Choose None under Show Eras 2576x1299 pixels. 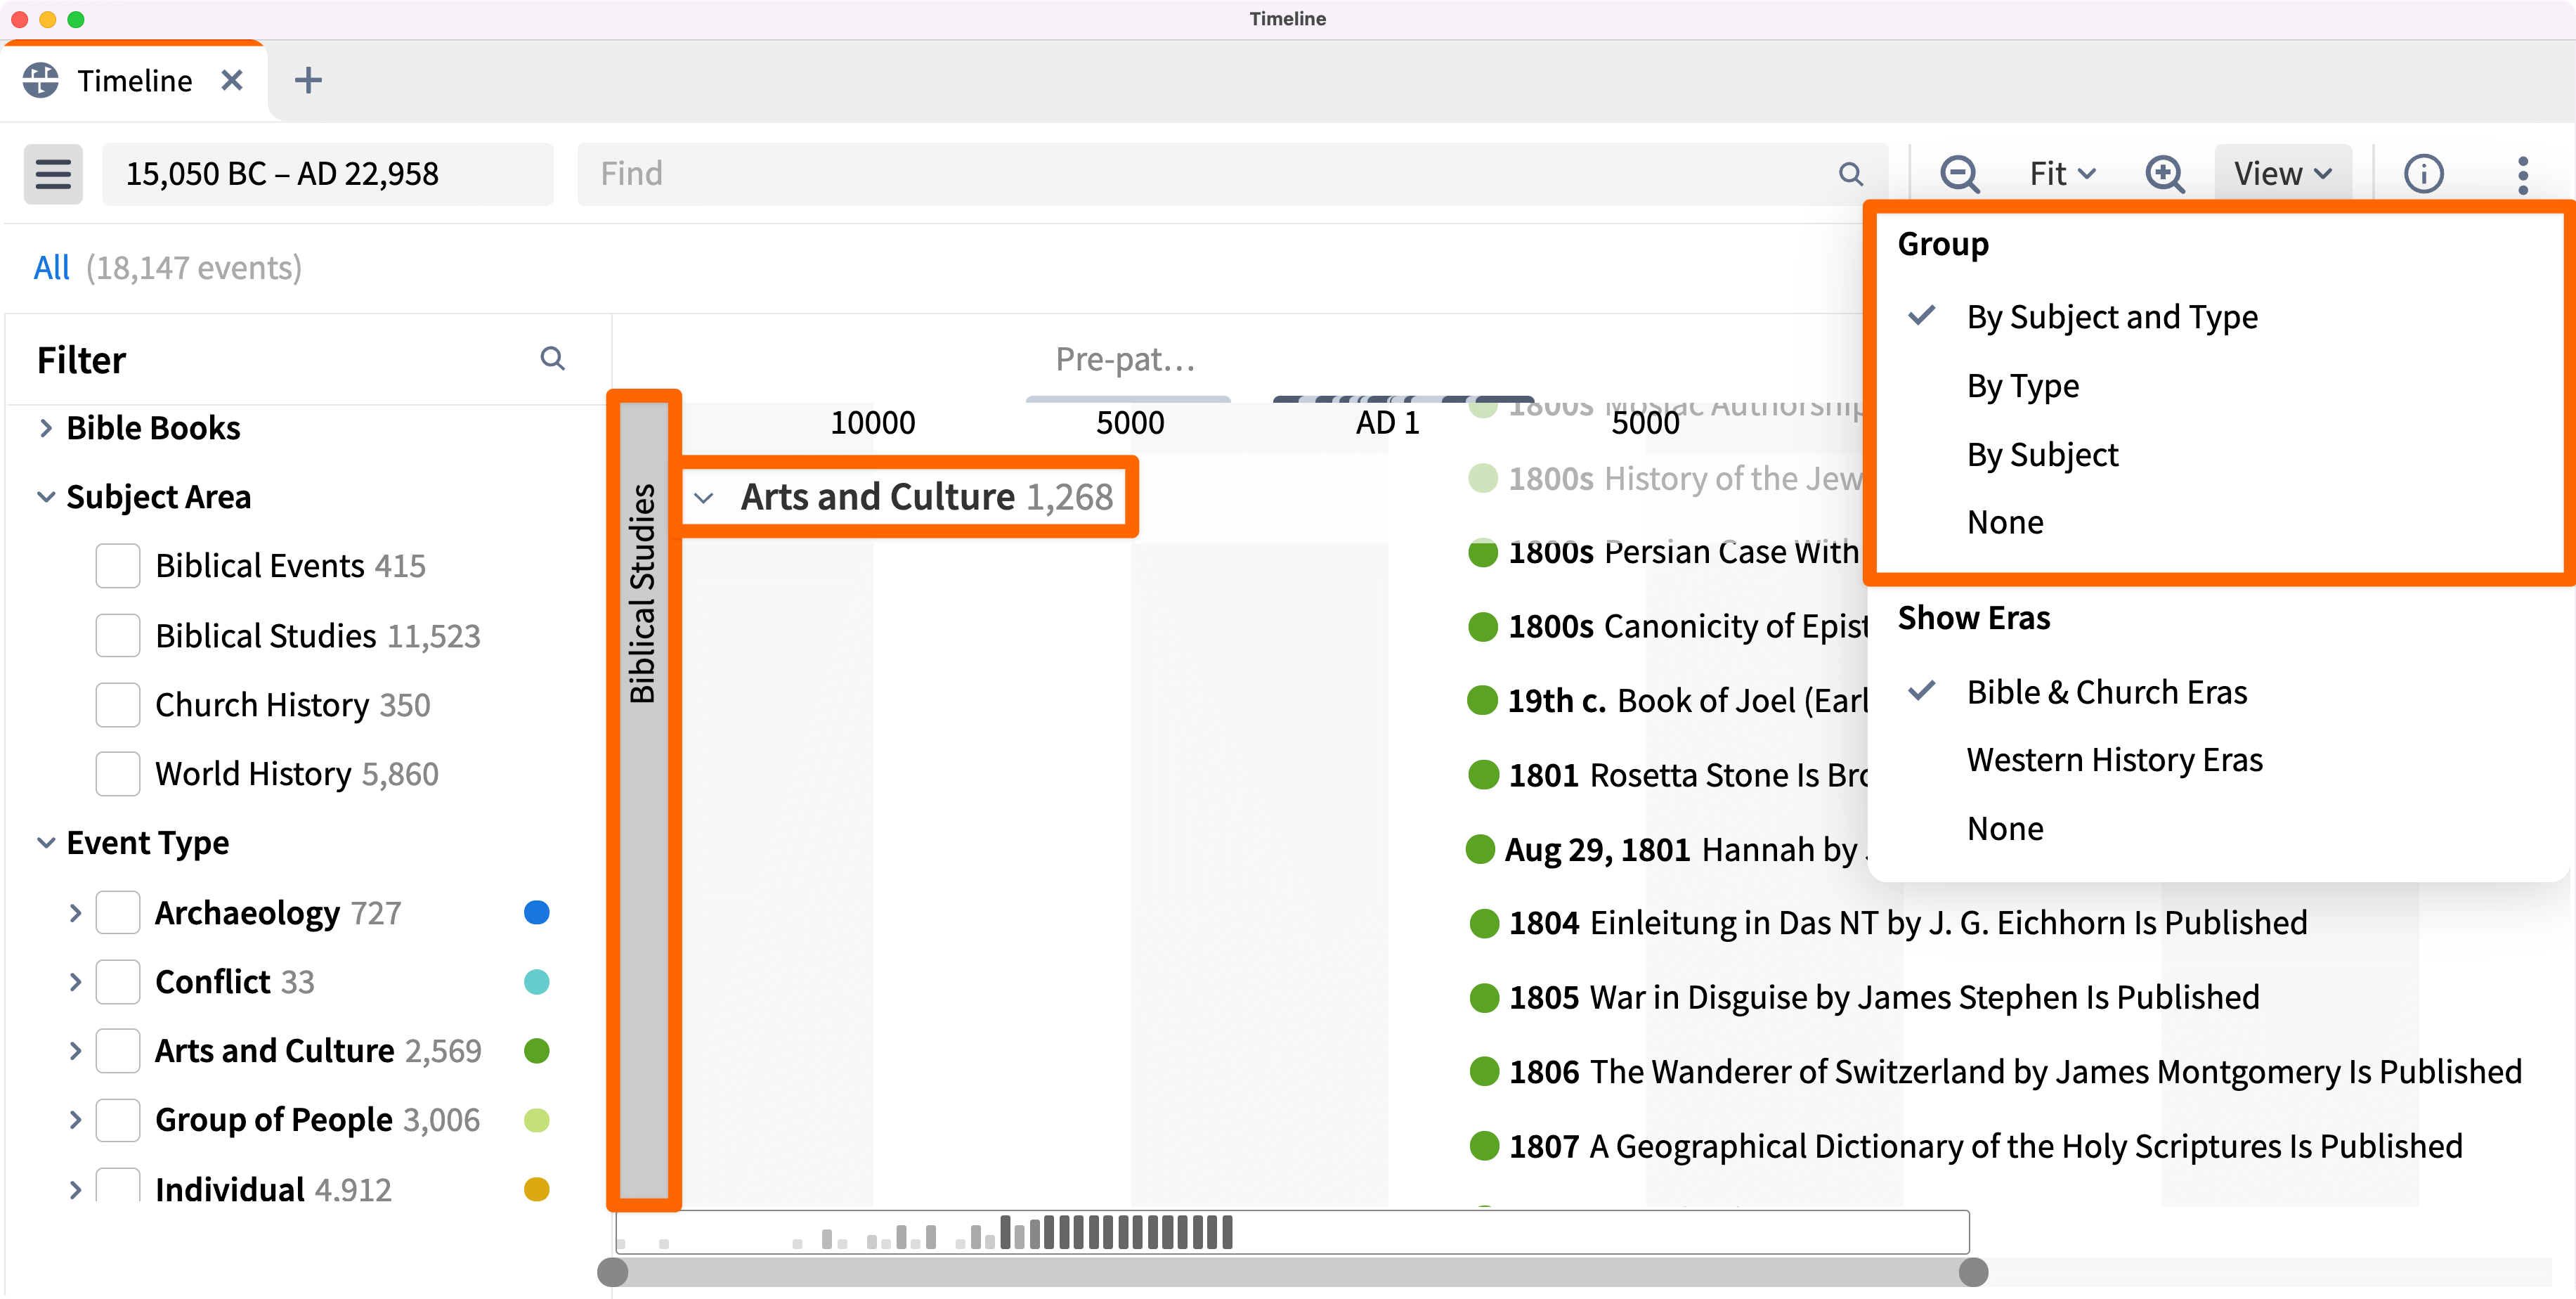pos(2005,829)
